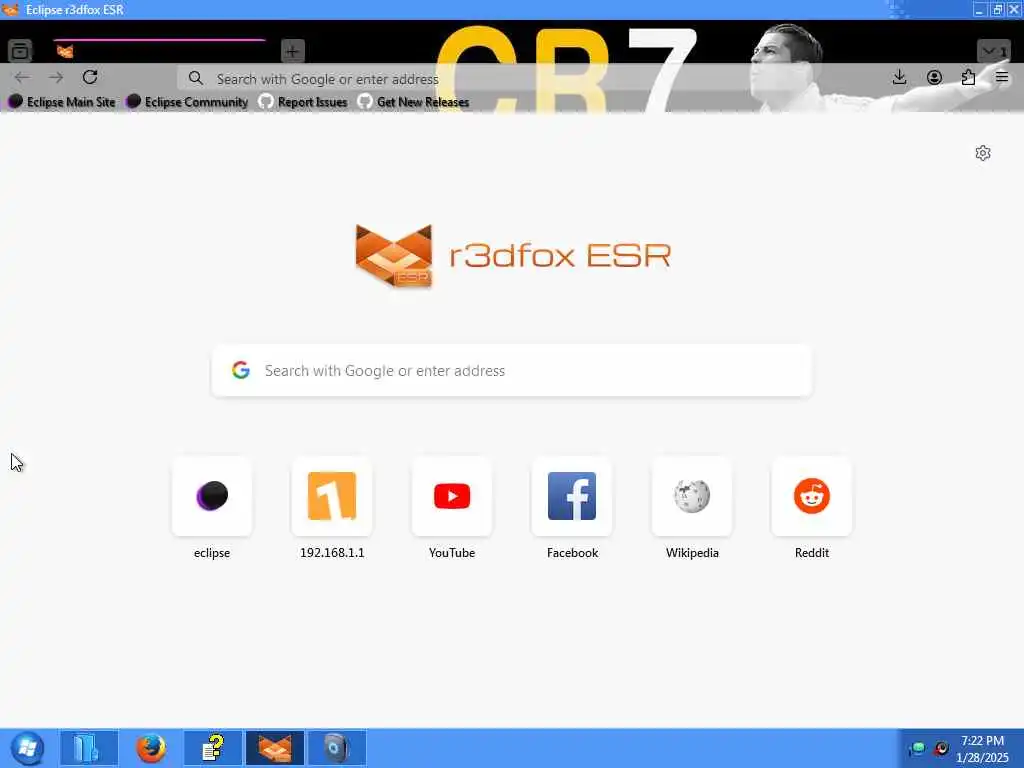Image resolution: width=1024 pixels, height=768 pixels.
Task: Open a new tab with plus button
Action: pyautogui.click(x=293, y=51)
